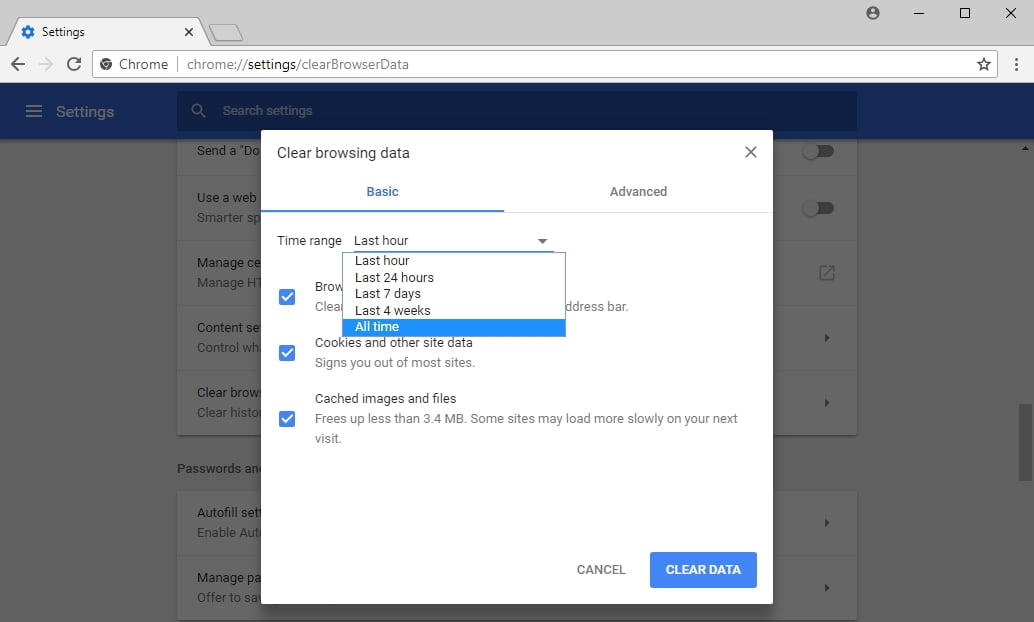Select the Basic tab
This screenshot has height=622, width=1034.
click(382, 191)
